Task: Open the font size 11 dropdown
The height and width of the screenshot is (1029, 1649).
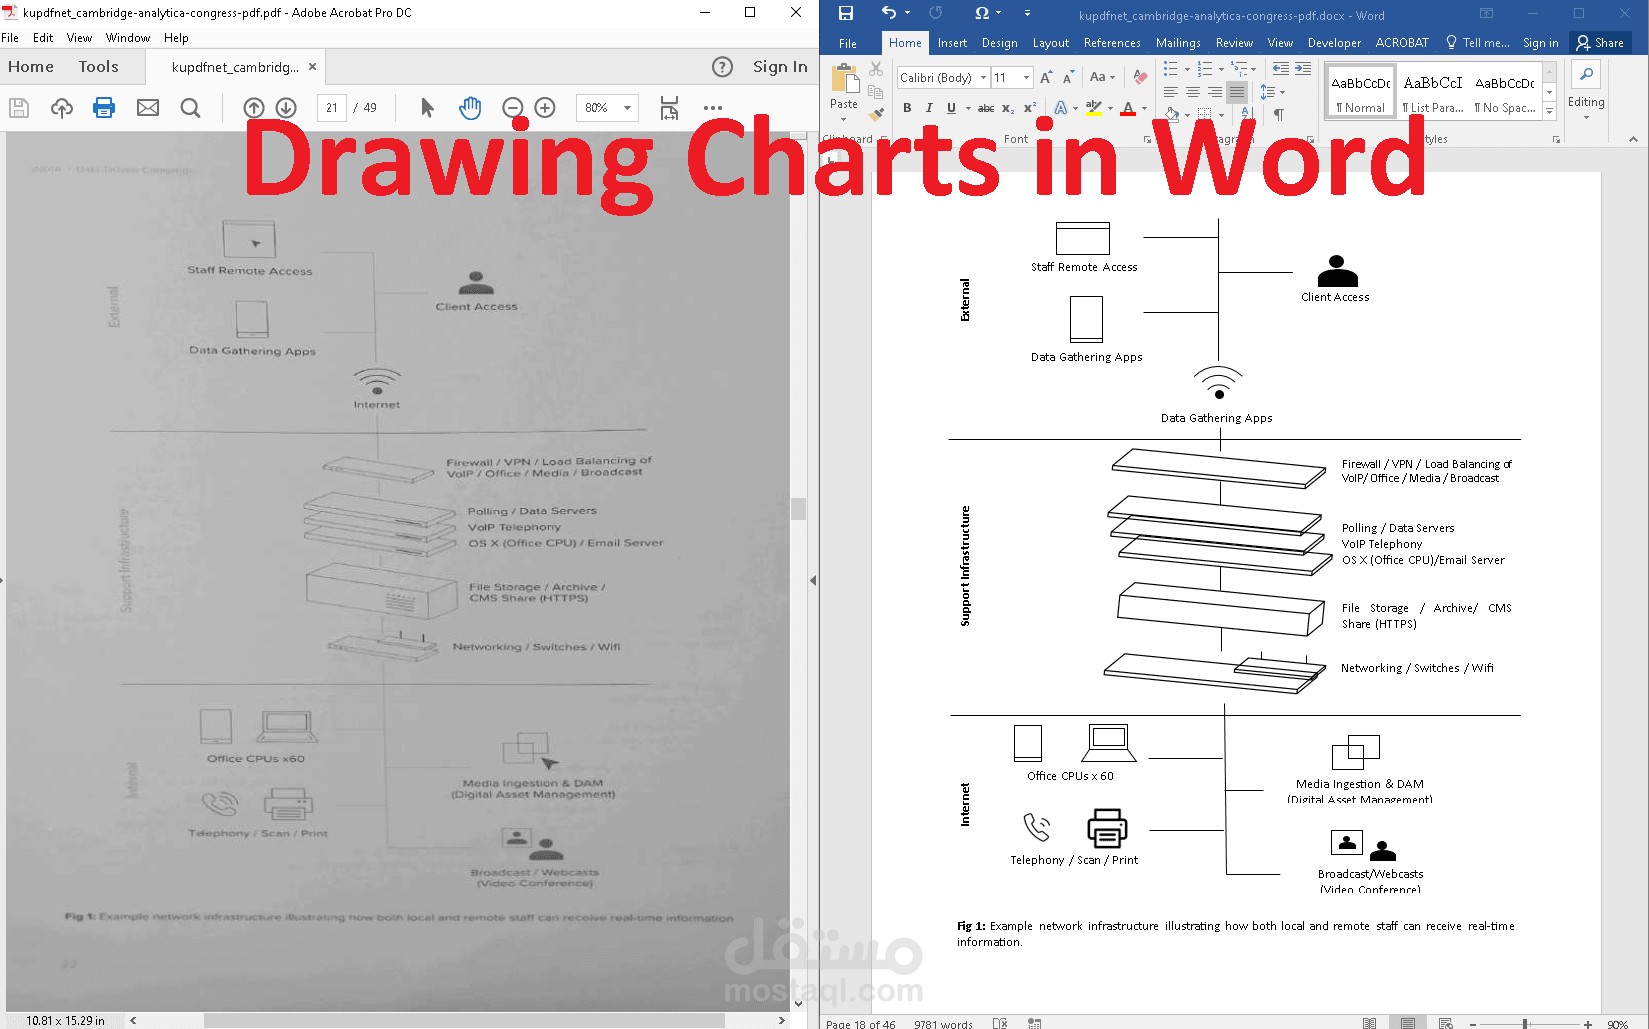Action: click(x=1026, y=77)
